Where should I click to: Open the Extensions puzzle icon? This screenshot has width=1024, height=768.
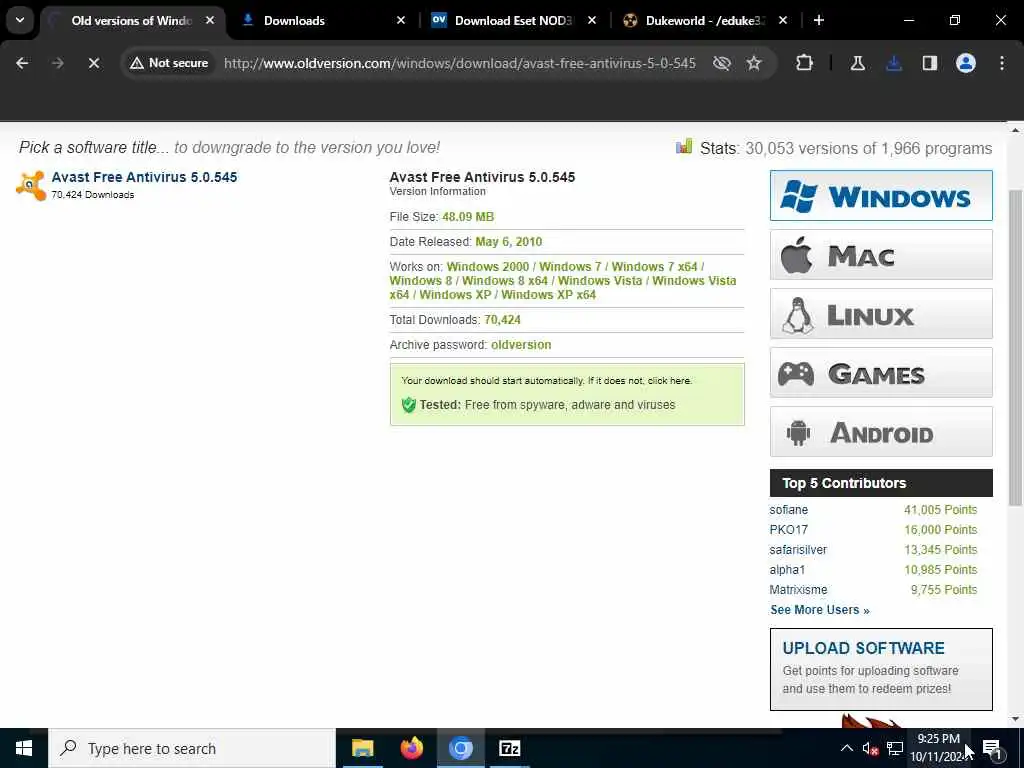[x=805, y=63]
